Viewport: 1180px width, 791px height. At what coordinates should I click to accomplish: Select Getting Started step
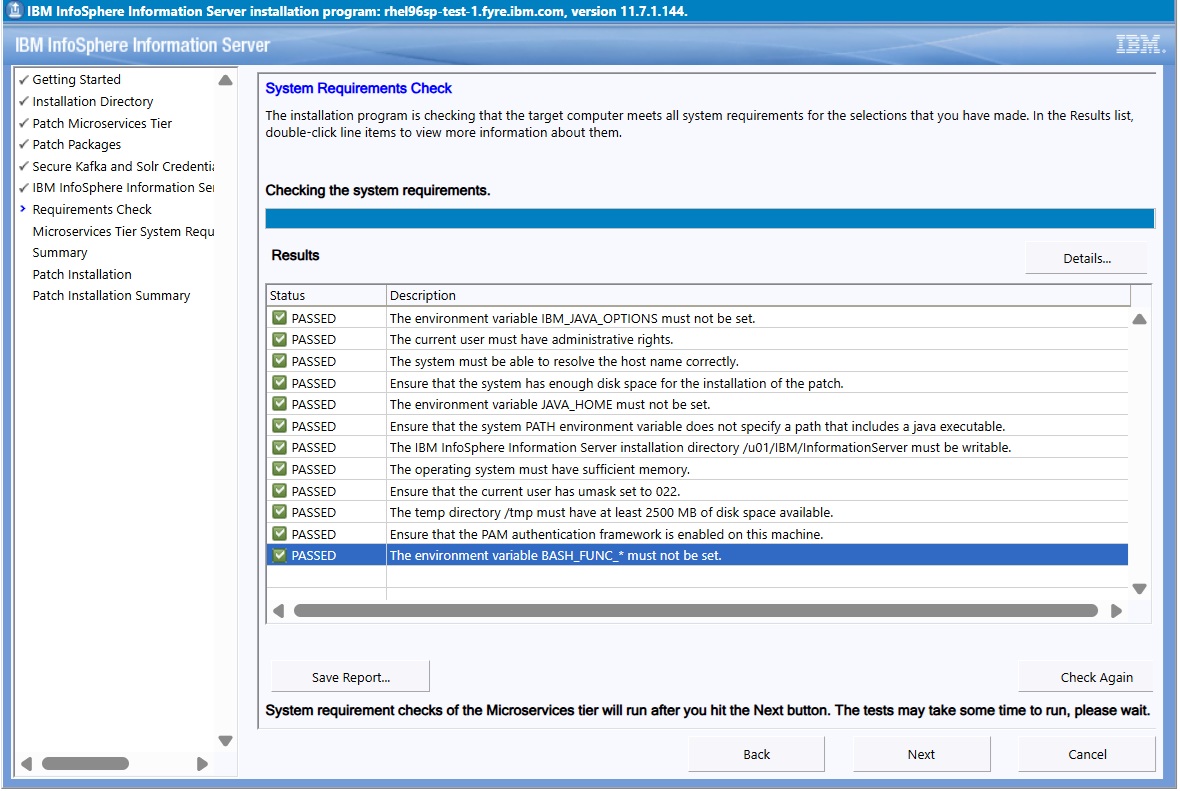coord(76,80)
